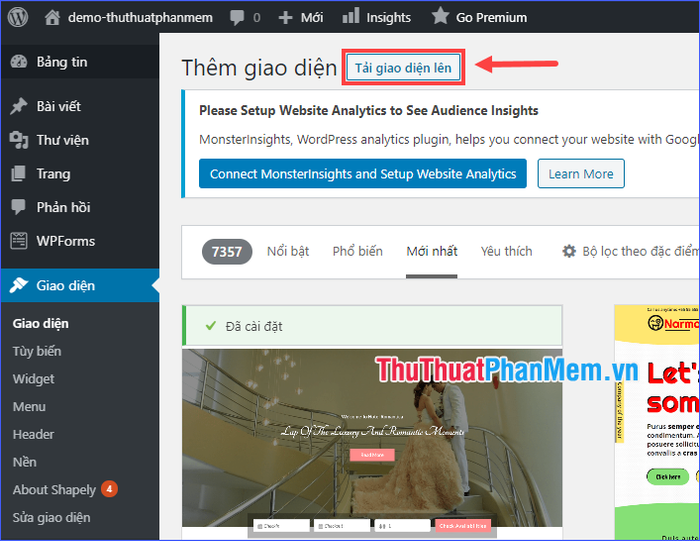Open the Mới menu in the admin bar
700x541 pixels.
click(312, 18)
